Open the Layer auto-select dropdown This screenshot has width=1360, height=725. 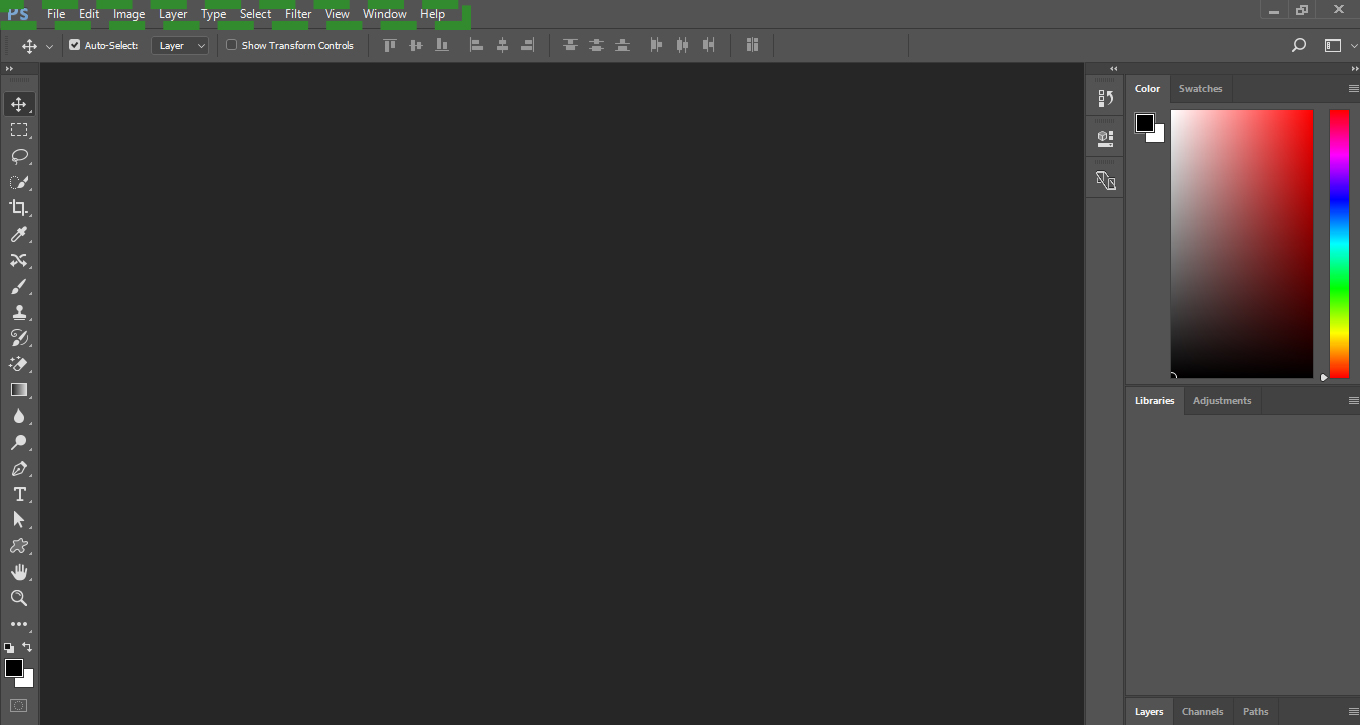coord(181,45)
